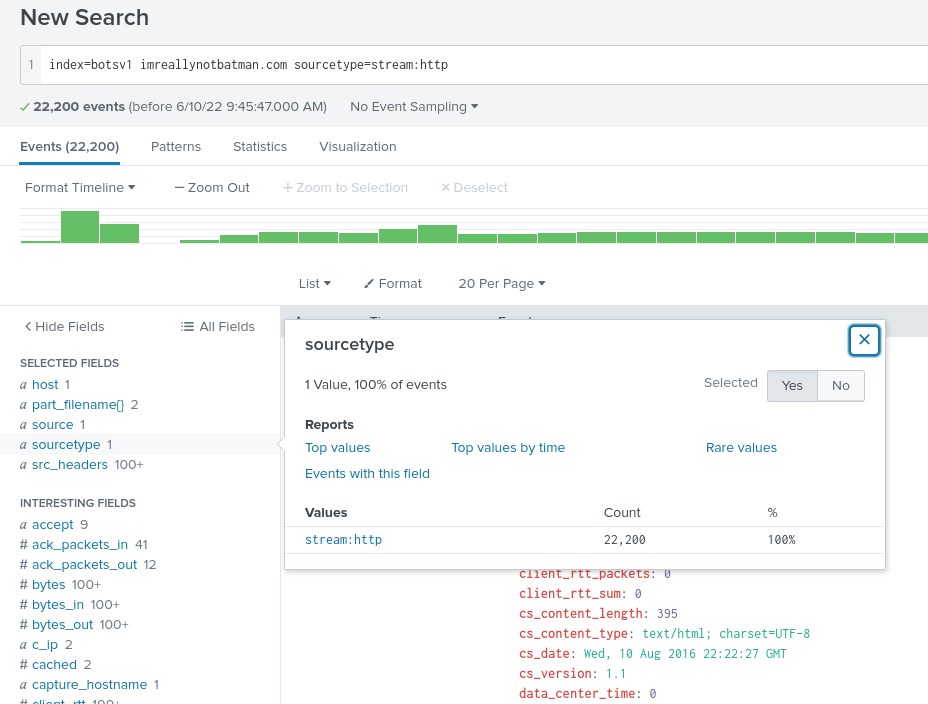The width and height of the screenshot is (928, 704).
Task: Click the cs_content_type value text/html; charset=UTF-8
Action: [x=726, y=634]
